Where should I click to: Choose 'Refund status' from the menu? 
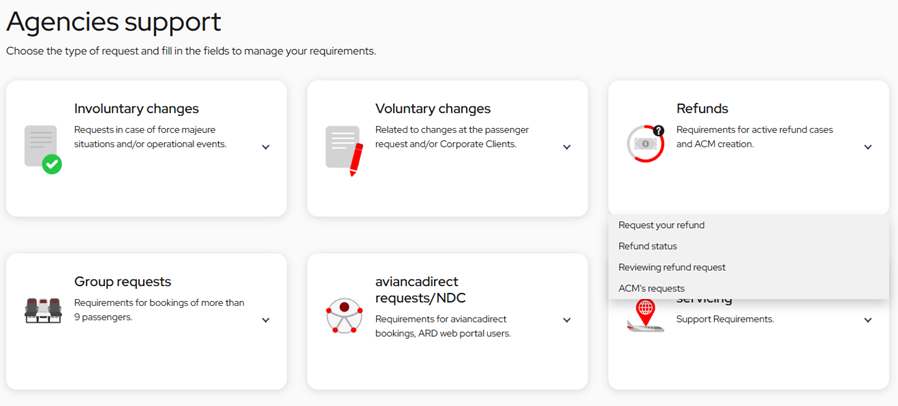[x=648, y=246]
